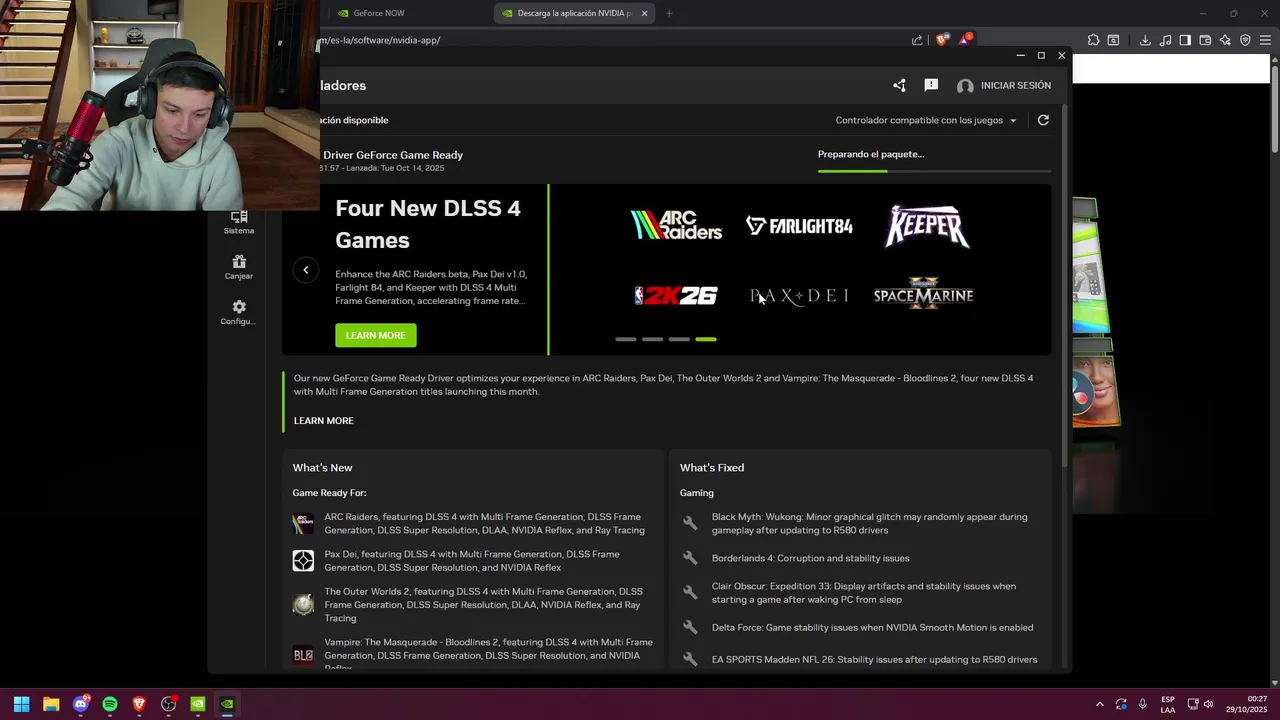Open the browser hamburger main menu

click(x=1265, y=40)
